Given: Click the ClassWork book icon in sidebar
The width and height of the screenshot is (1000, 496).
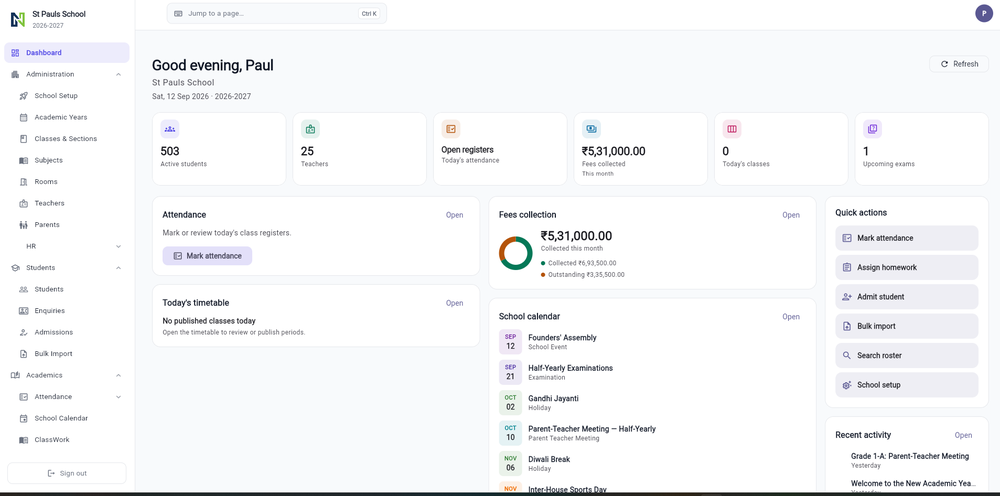Looking at the screenshot, I should point(24,440).
